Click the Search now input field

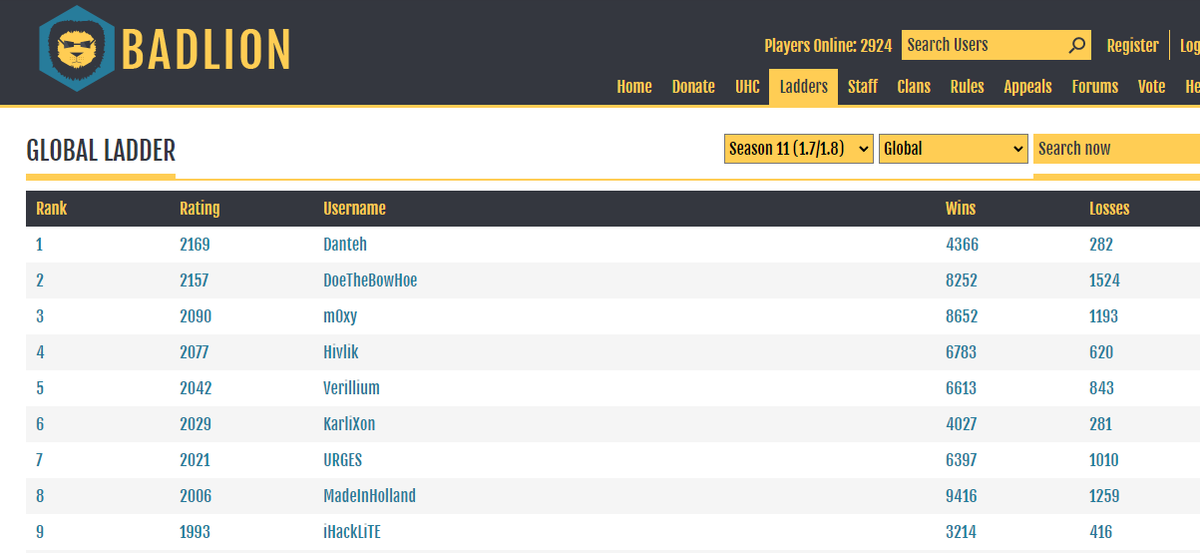coord(1116,148)
